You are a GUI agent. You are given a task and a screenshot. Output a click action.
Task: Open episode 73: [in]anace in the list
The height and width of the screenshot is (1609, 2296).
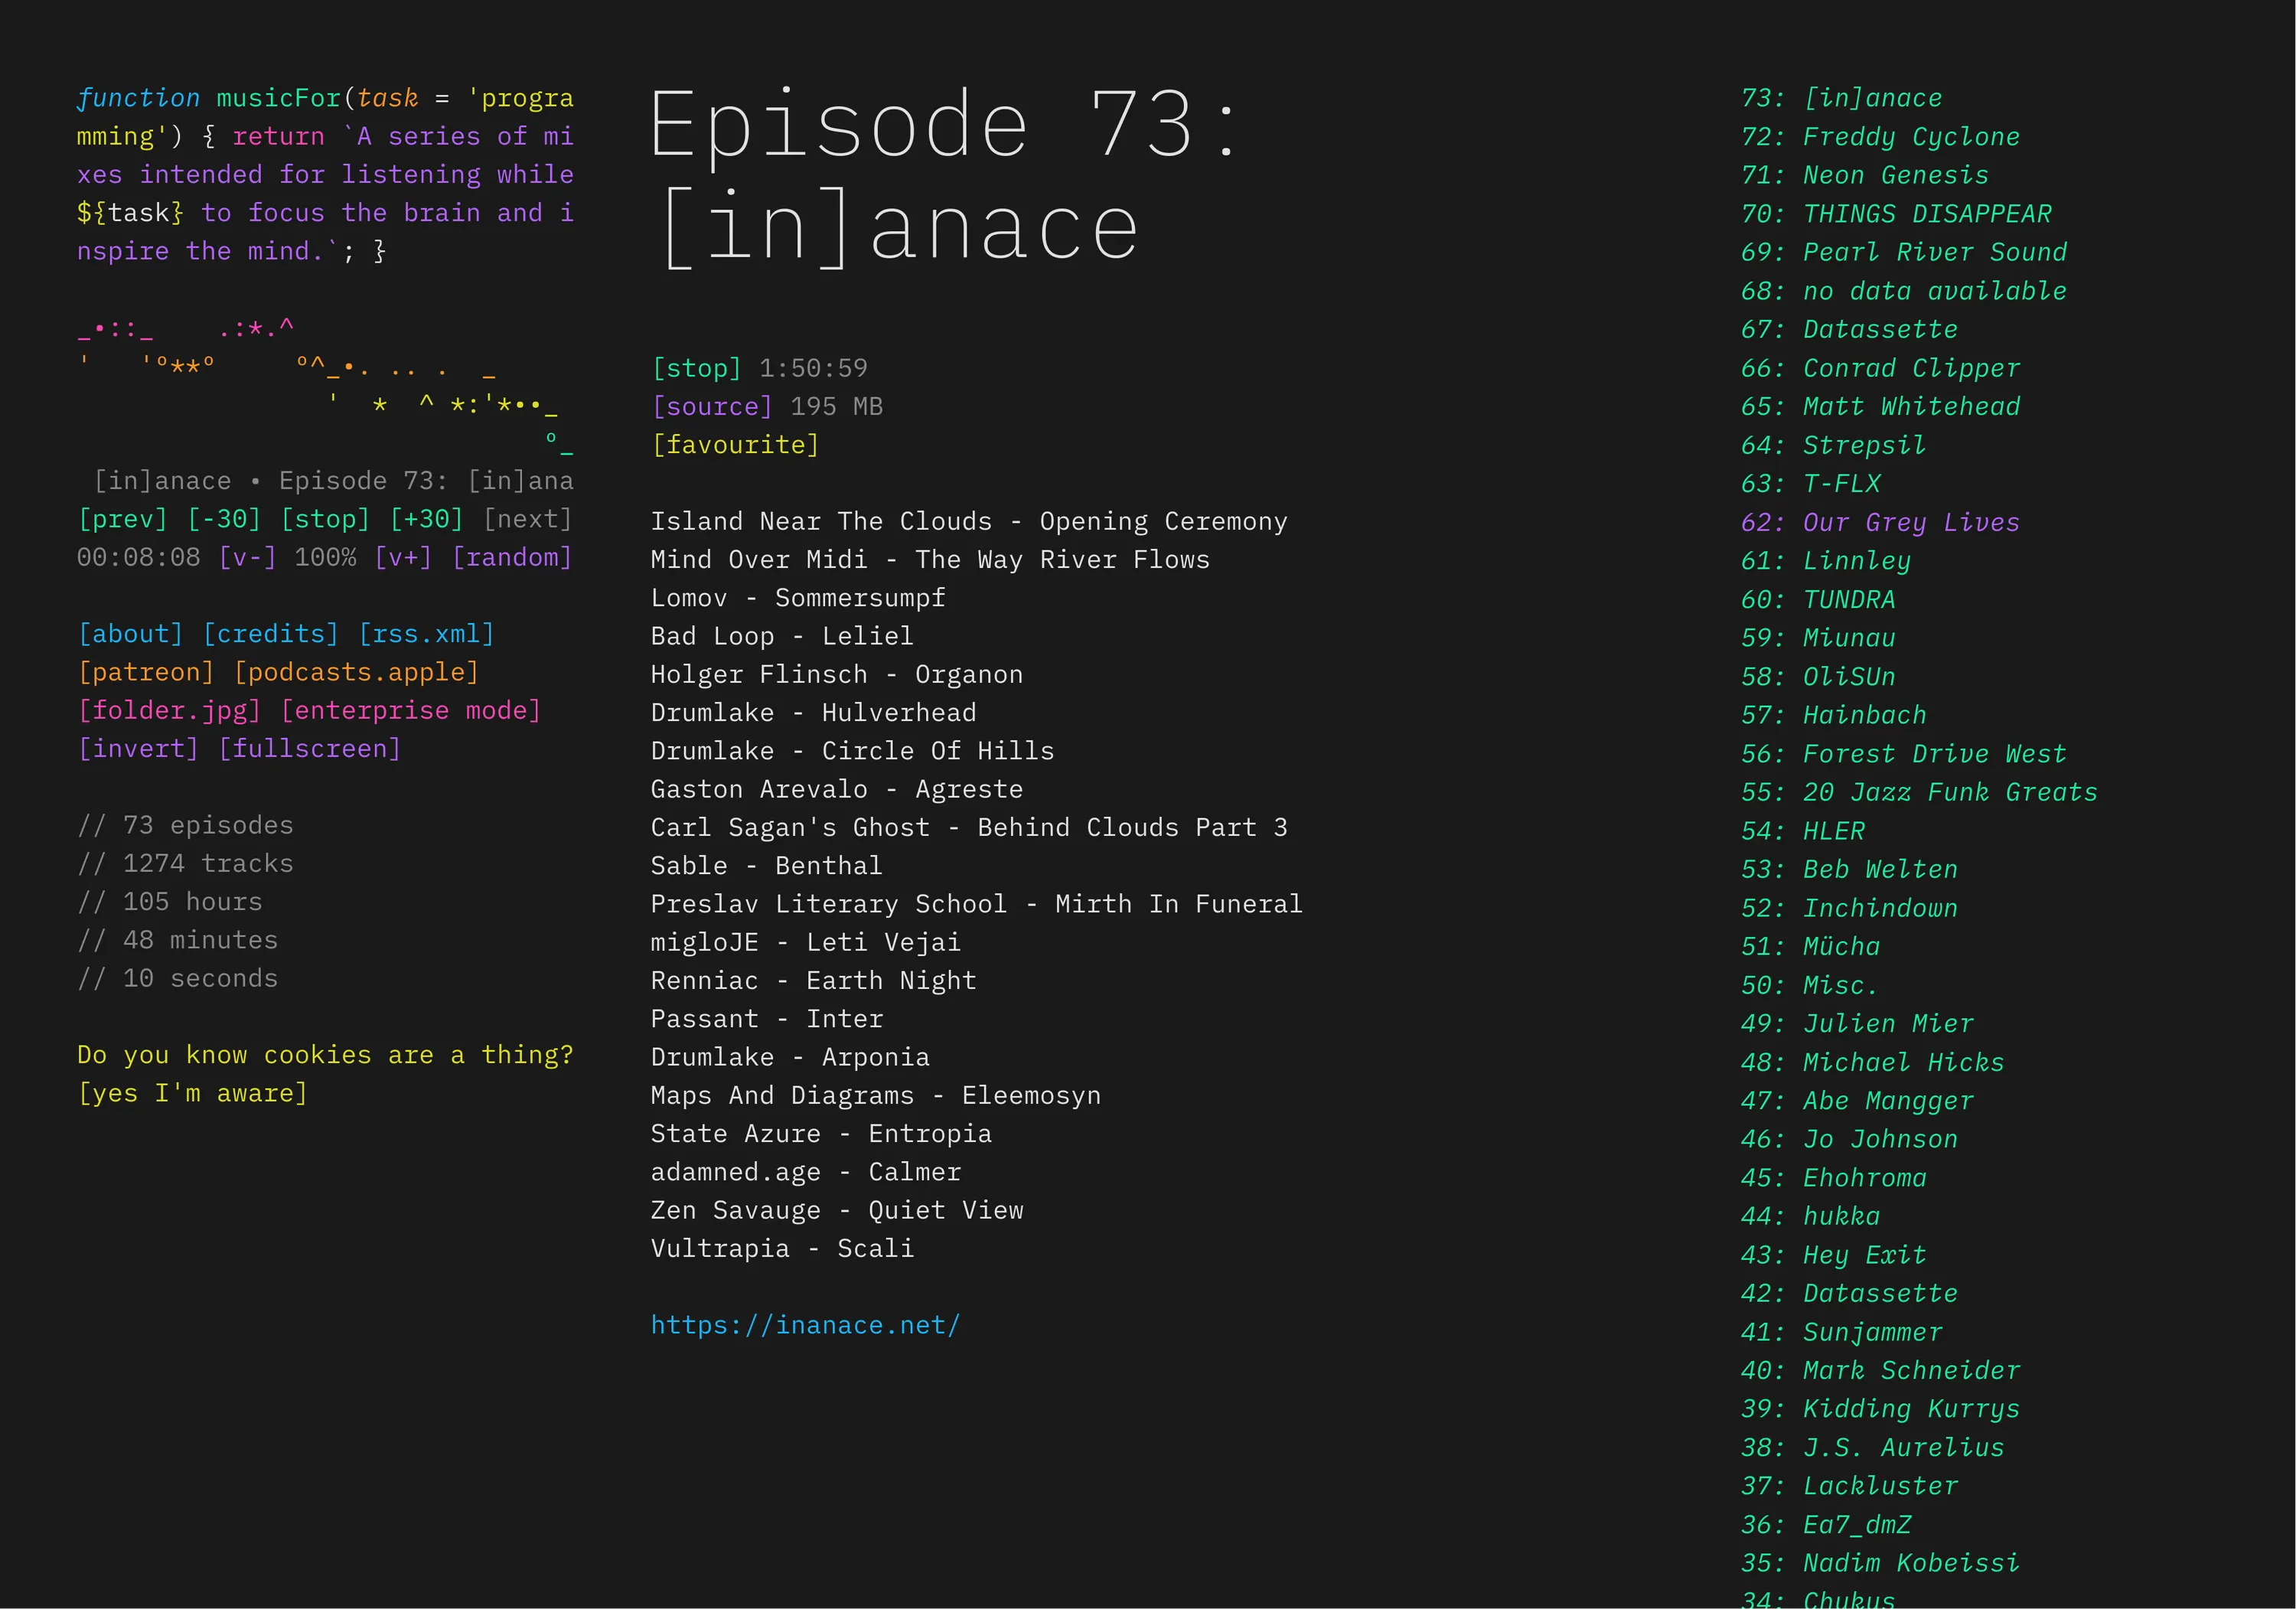pyautogui.click(x=1842, y=98)
